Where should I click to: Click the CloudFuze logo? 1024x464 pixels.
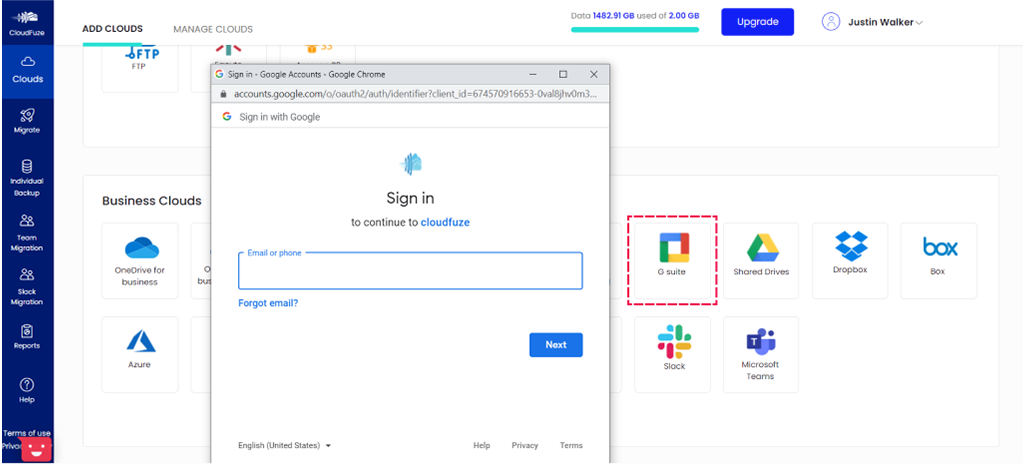27,23
